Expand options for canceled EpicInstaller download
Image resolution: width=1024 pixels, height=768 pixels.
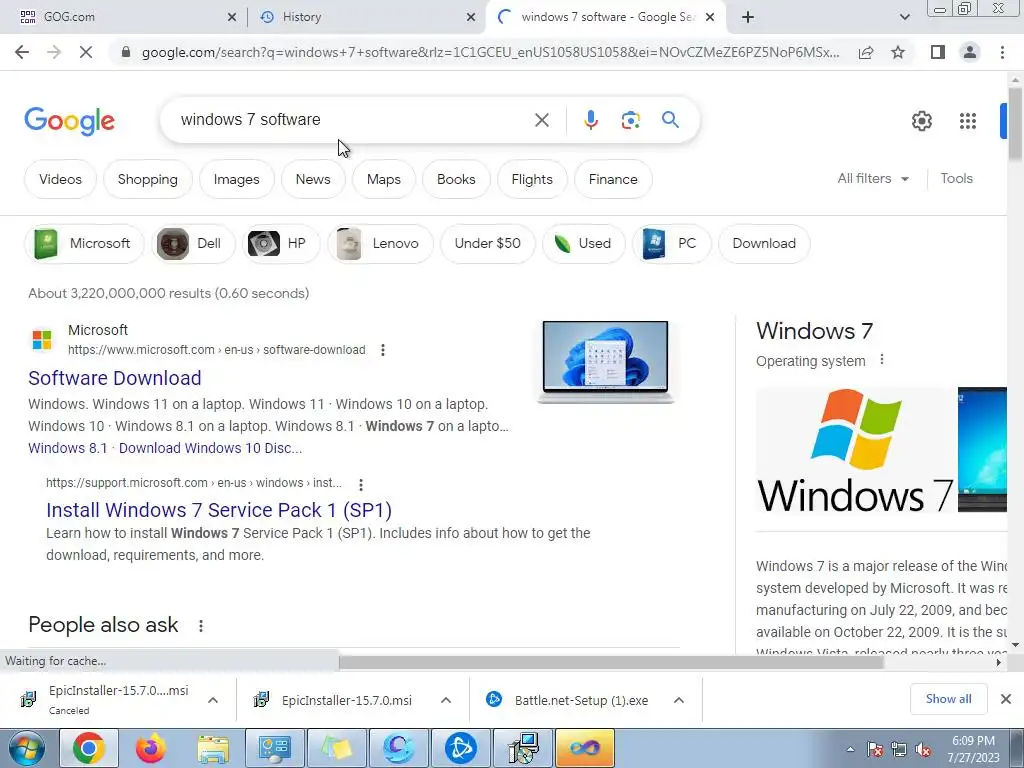(213, 700)
